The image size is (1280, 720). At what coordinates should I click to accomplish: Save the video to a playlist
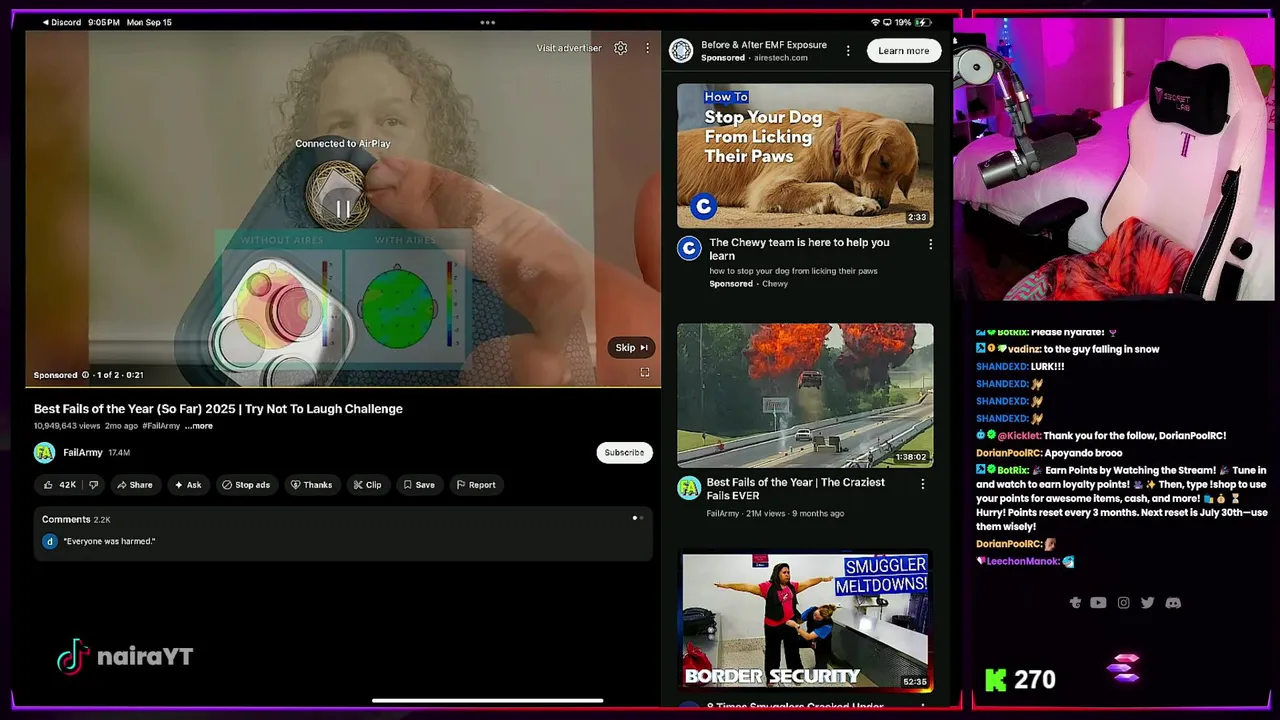click(419, 485)
